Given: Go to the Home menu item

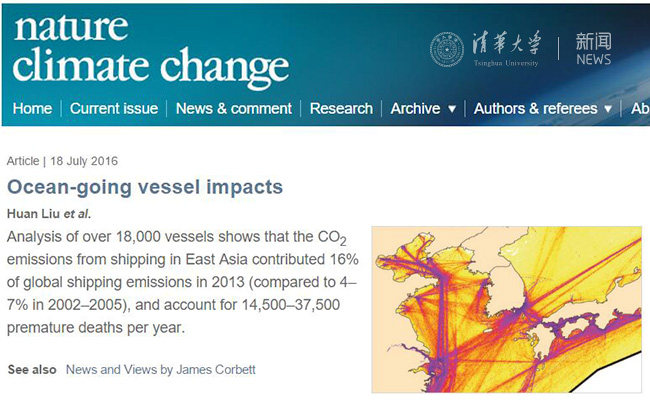Looking at the screenshot, I should click(32, 108).
